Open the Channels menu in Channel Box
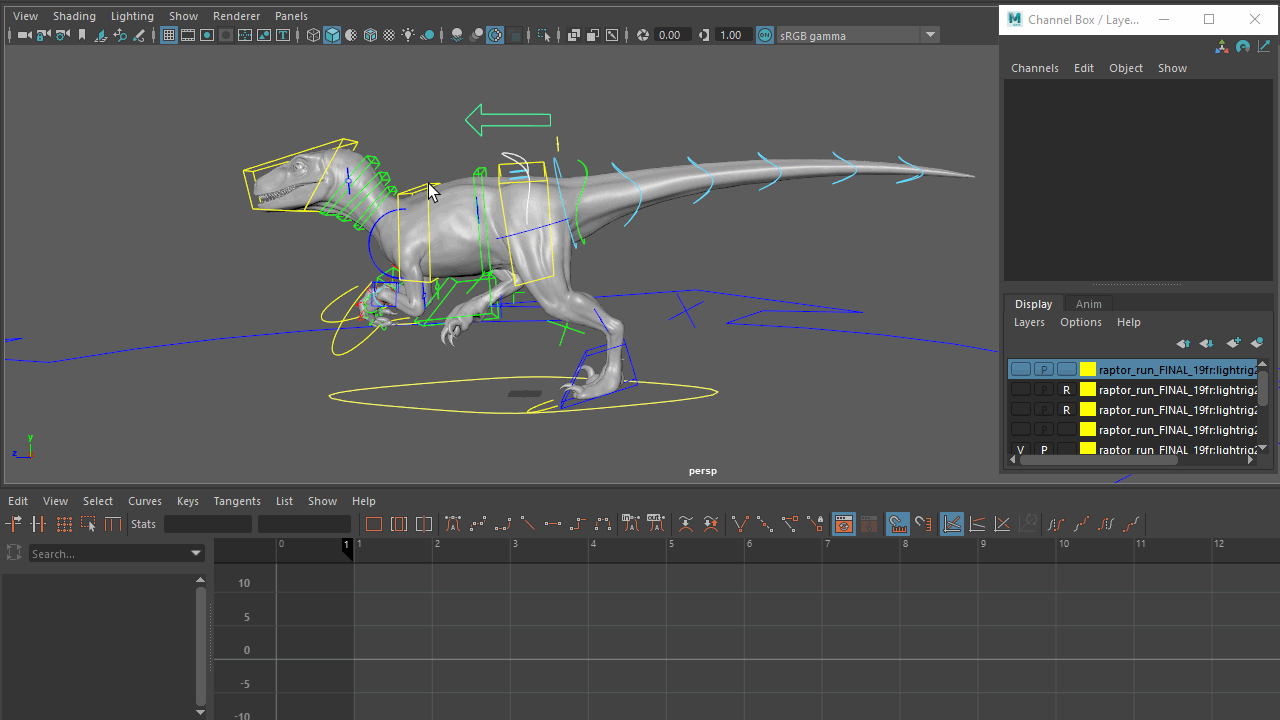This screenshot has width=1280, height=720. coord(1034,68)
